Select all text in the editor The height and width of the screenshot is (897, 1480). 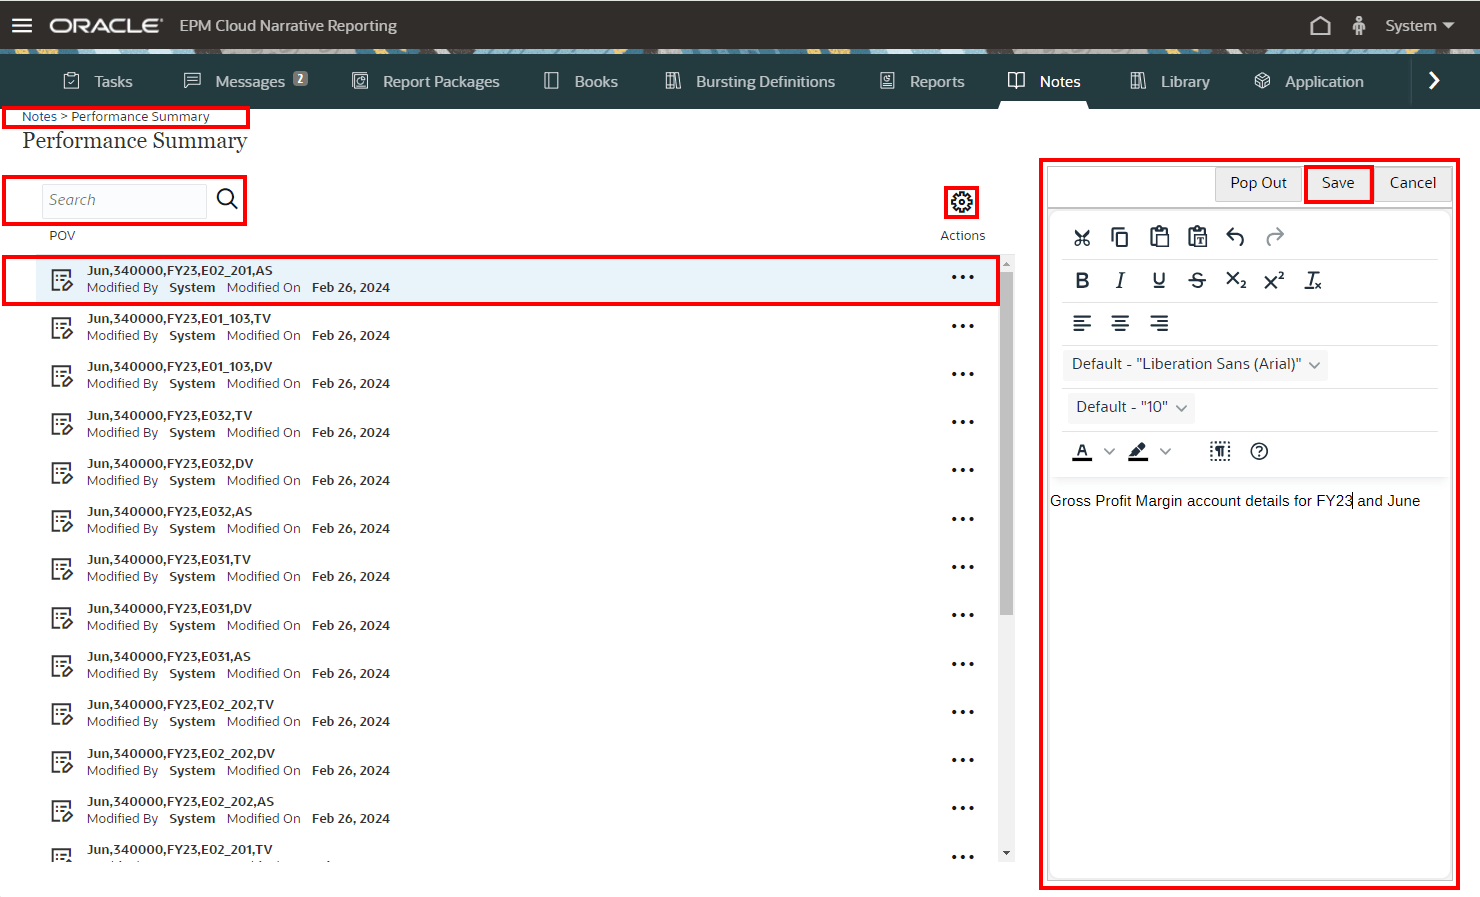point(1220,451)
